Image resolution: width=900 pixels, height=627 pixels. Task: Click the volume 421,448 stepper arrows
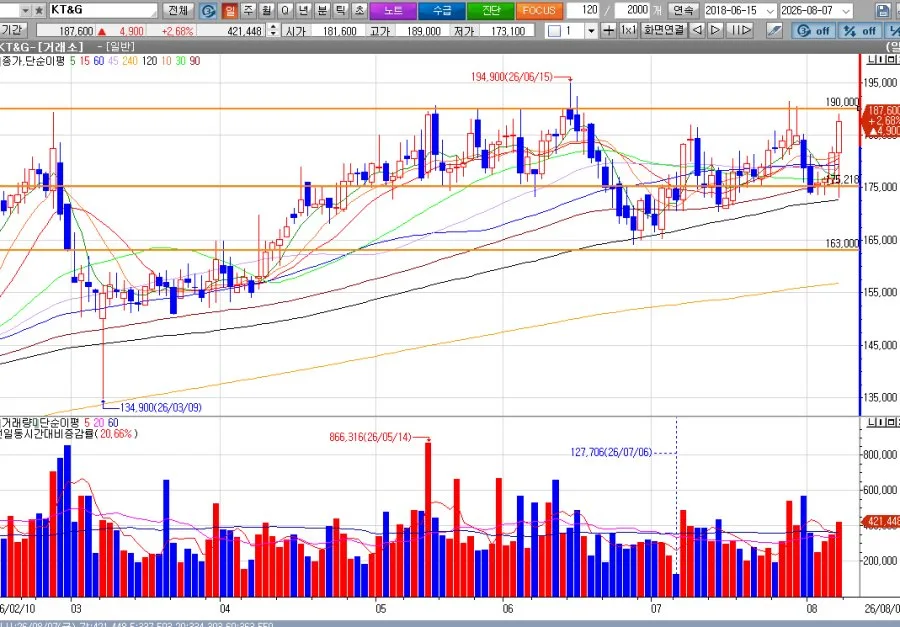point(273,30)
